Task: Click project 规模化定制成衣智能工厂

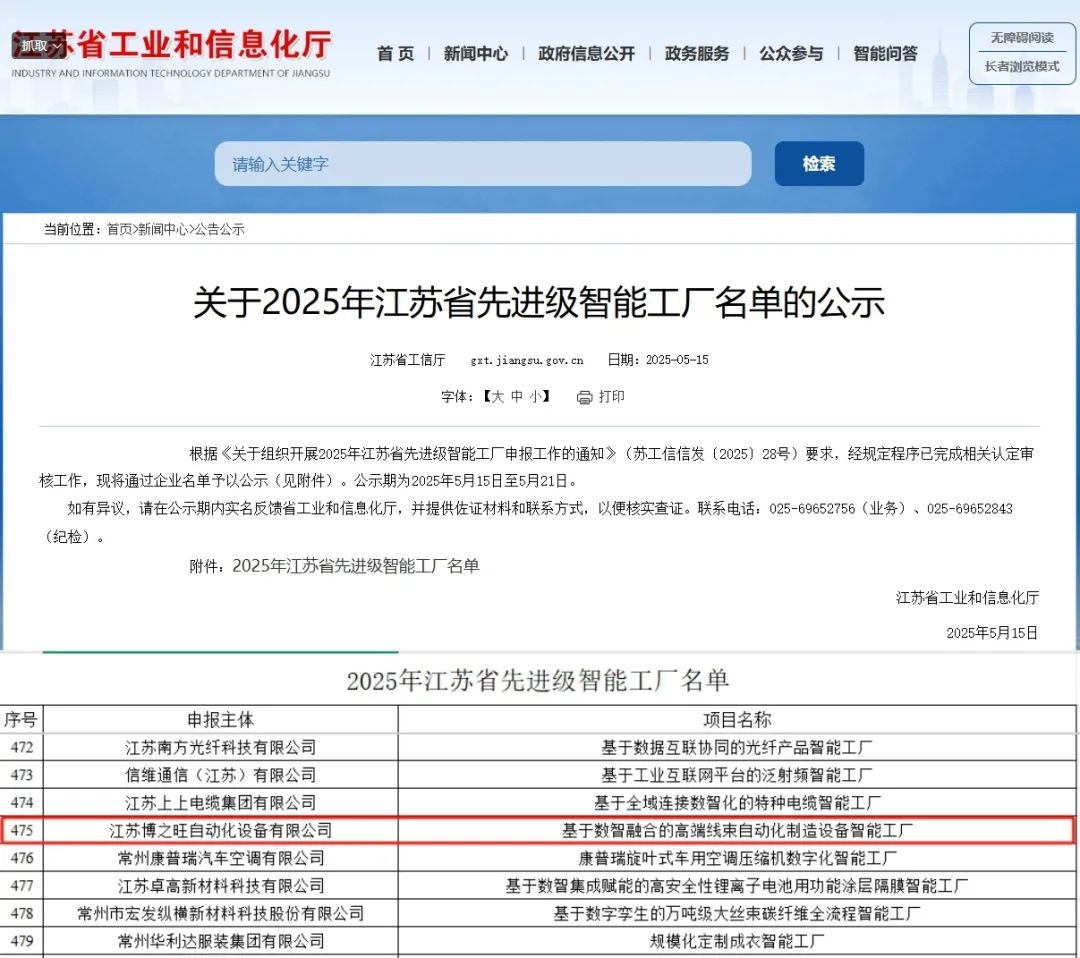Action: pyautogui.click(x=737, y=941)
